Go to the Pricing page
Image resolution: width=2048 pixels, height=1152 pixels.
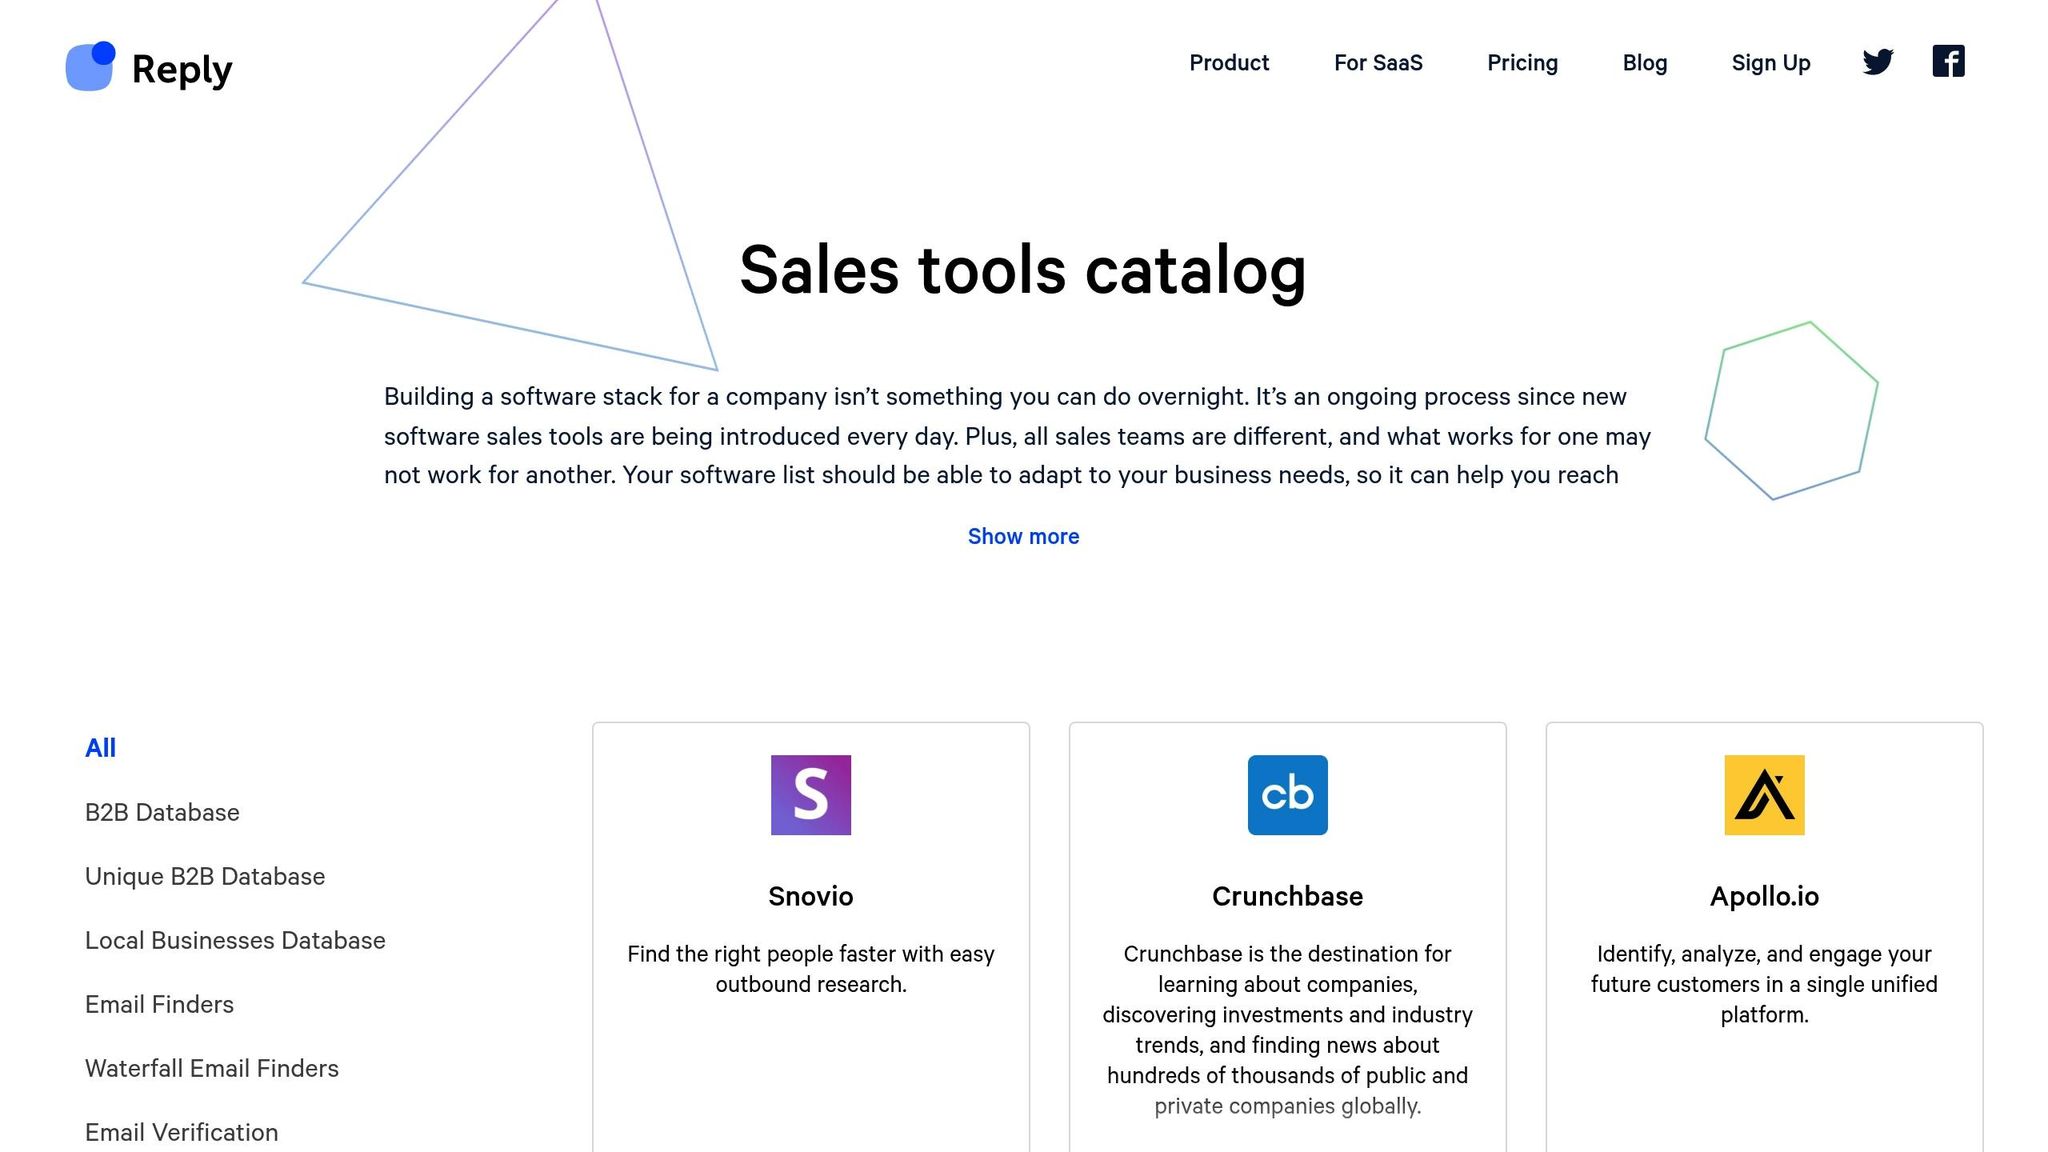[x=1522, y=63]
